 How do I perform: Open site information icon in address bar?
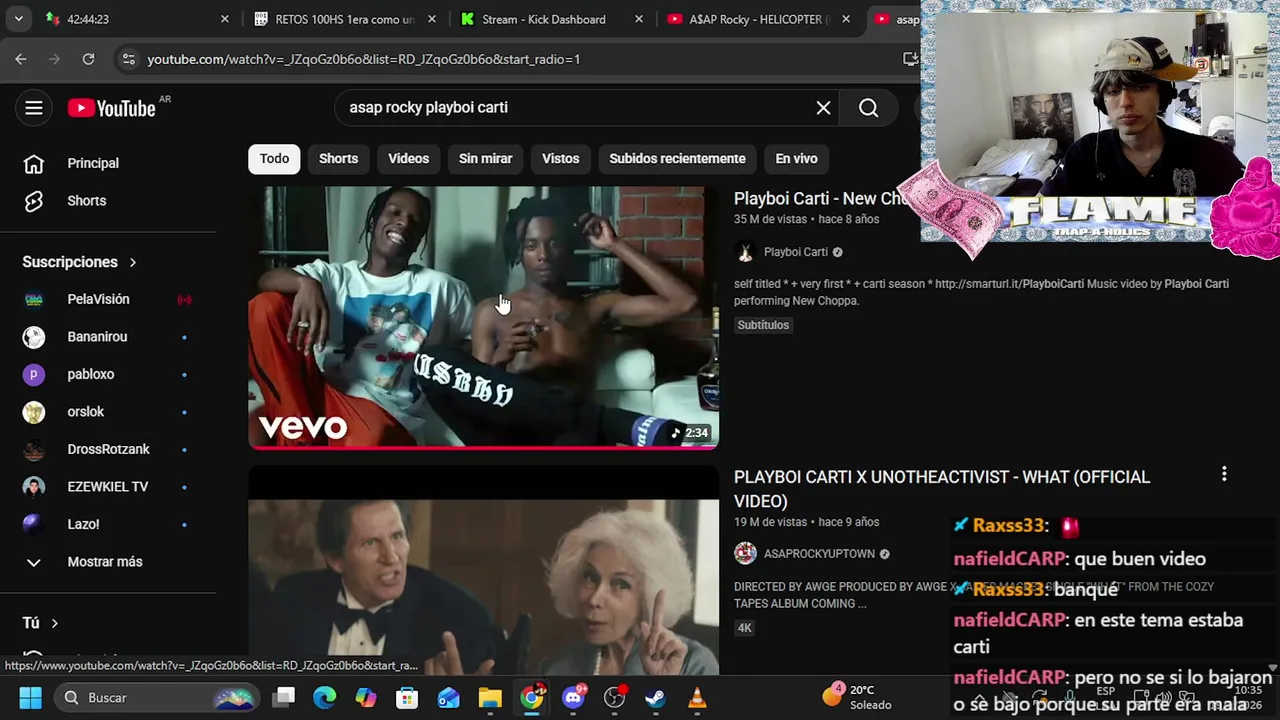coord(128,59)
